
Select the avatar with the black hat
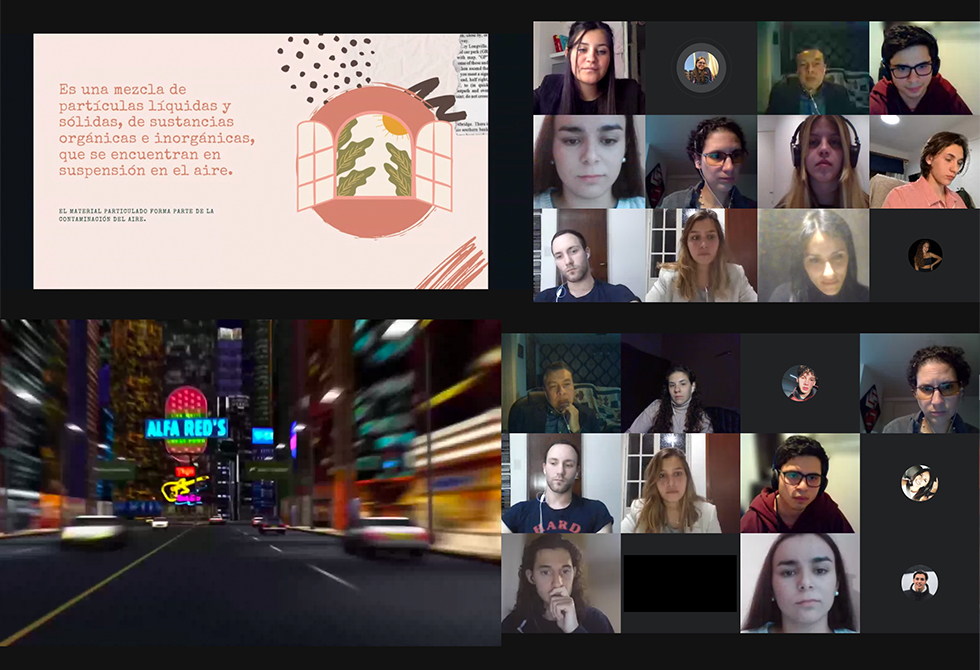pyautogui.click(x=919, y=483)
